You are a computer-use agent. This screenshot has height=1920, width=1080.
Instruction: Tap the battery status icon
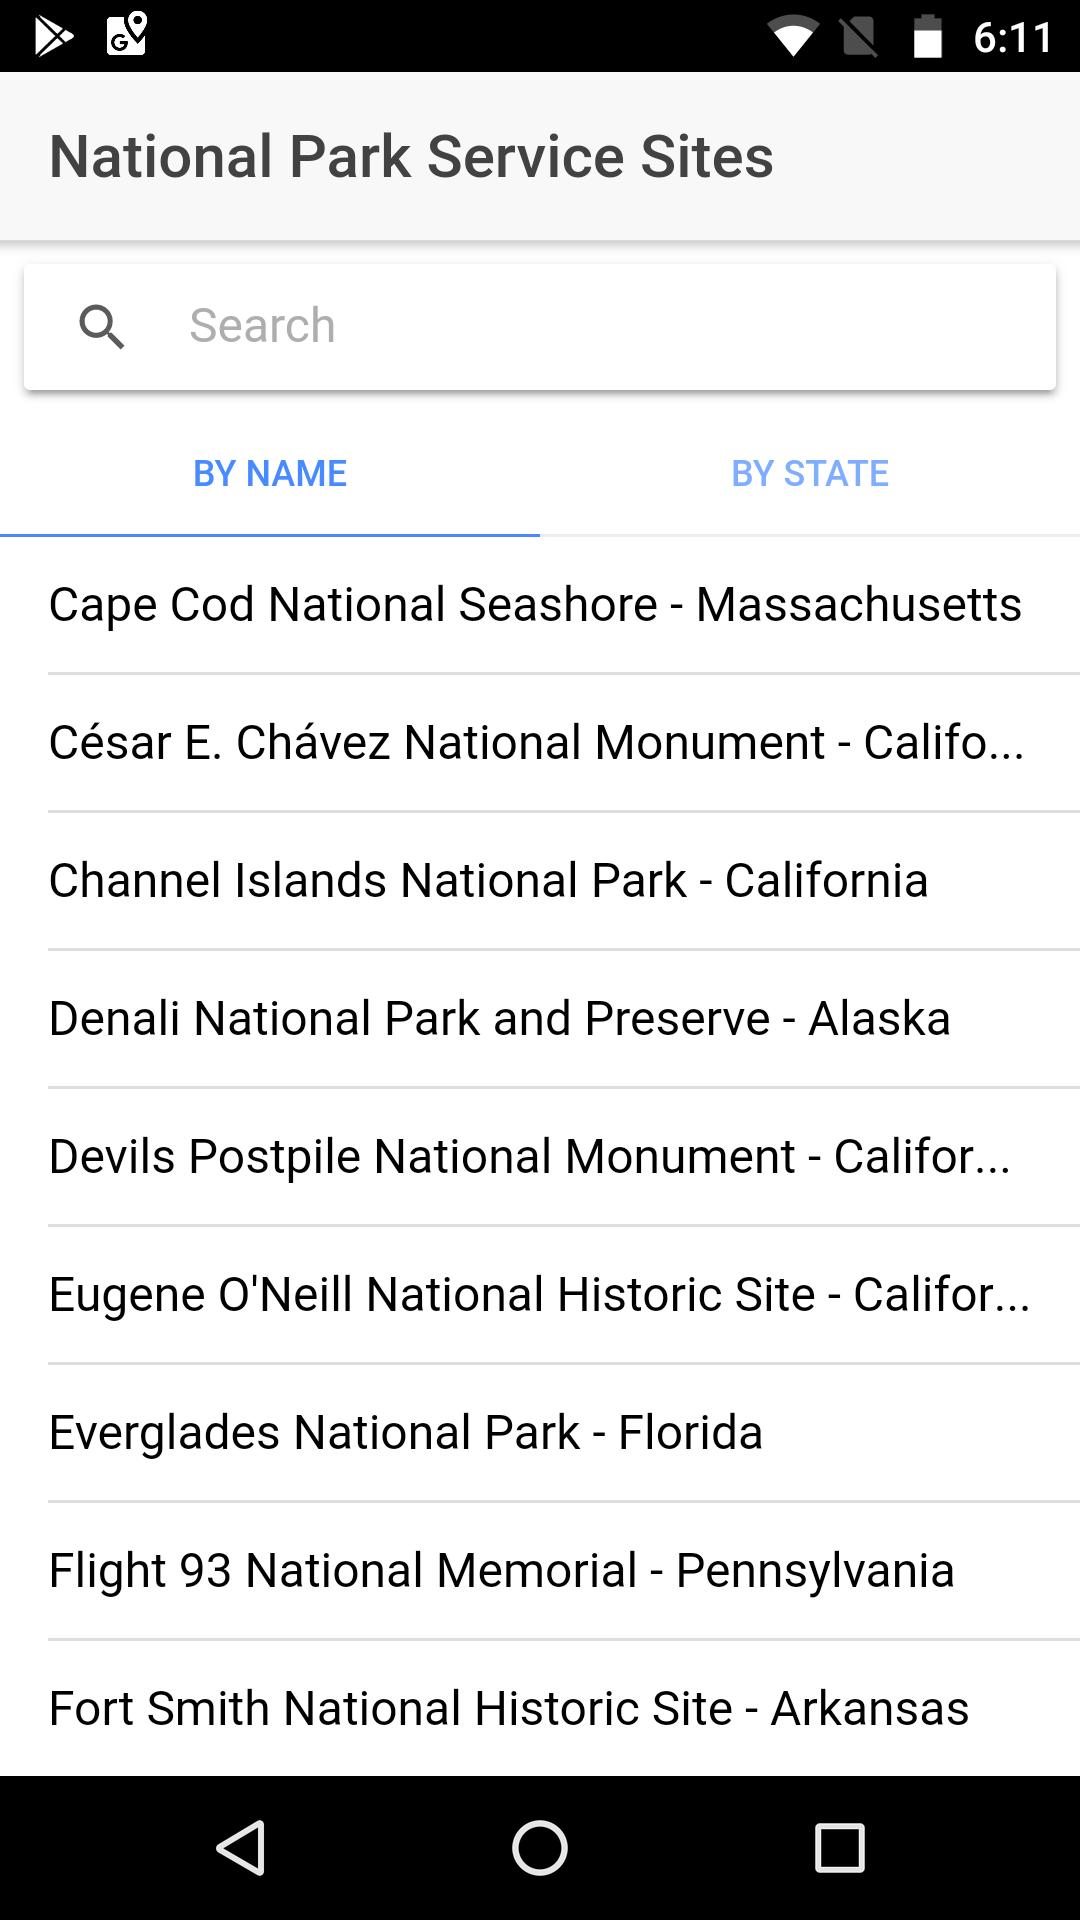click(927, 38)
